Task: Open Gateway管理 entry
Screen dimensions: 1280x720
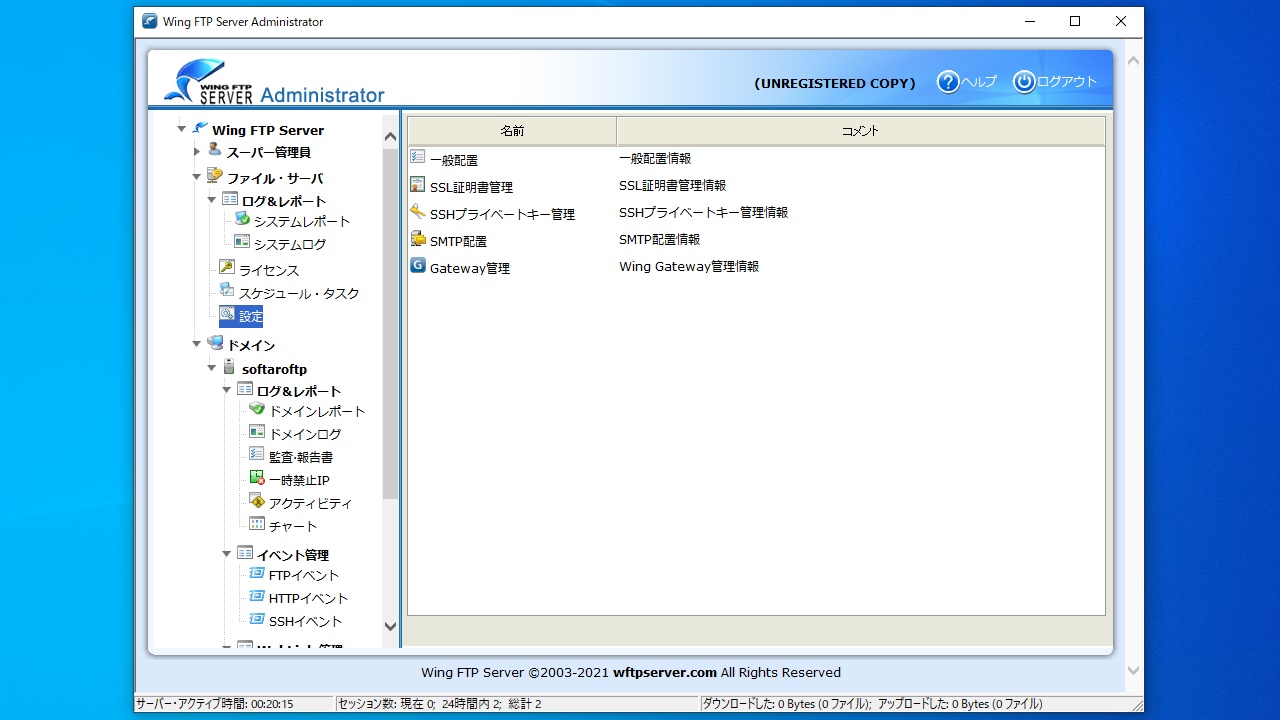Action: [470, 268]
